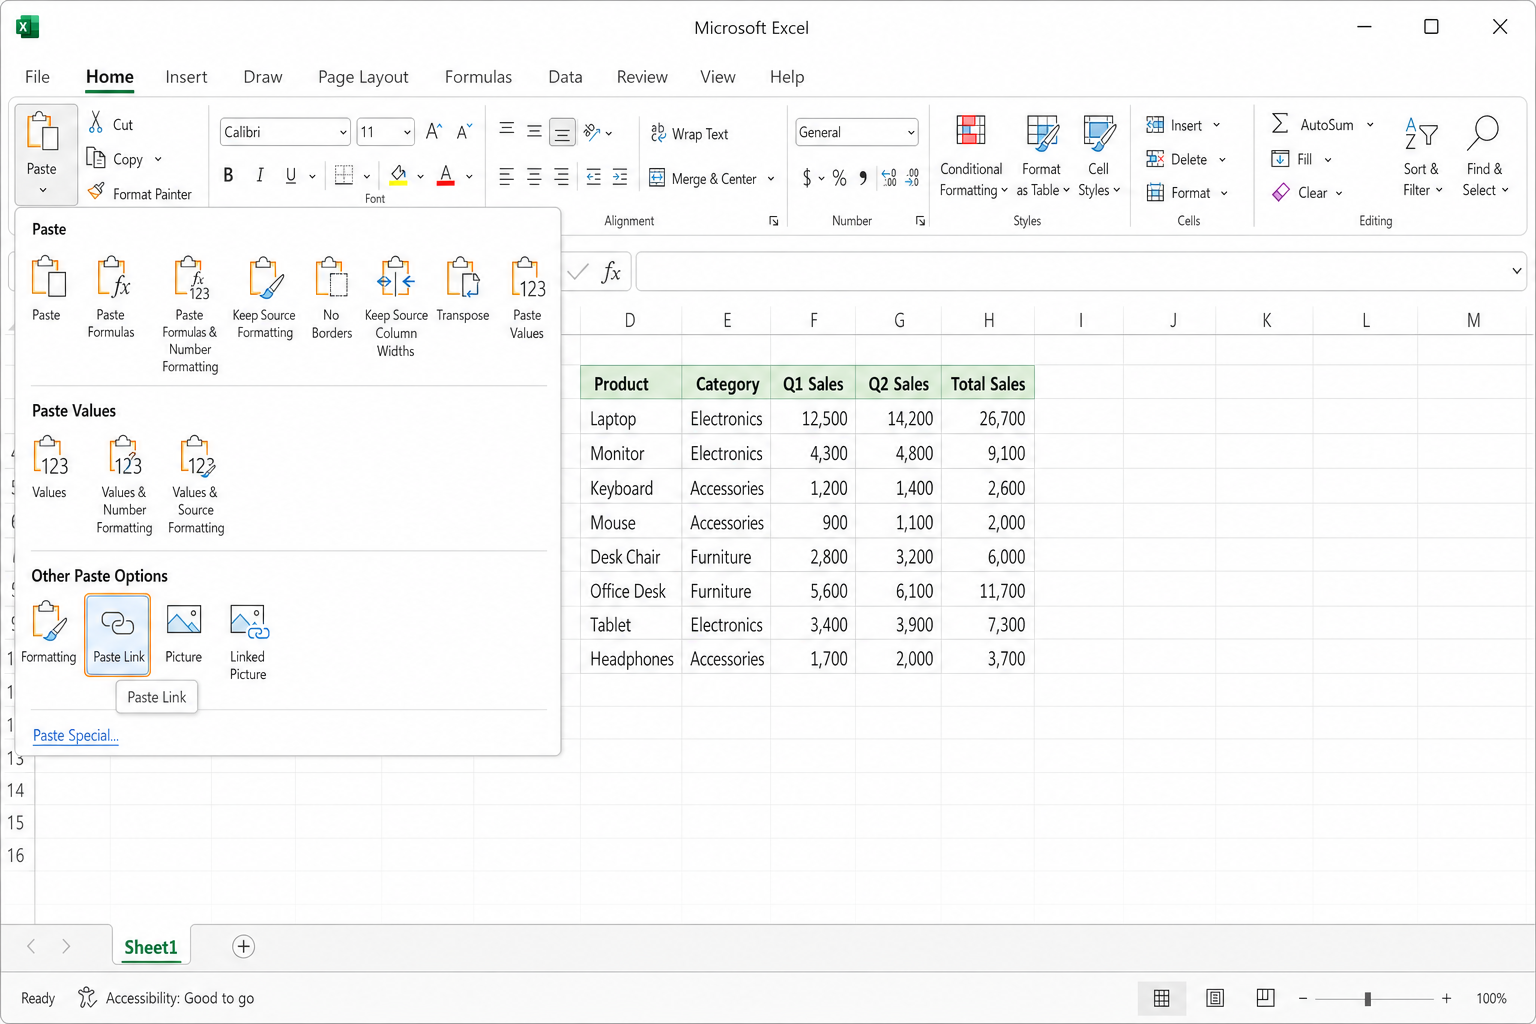Open Format as Table gallery

point(1042,156)
